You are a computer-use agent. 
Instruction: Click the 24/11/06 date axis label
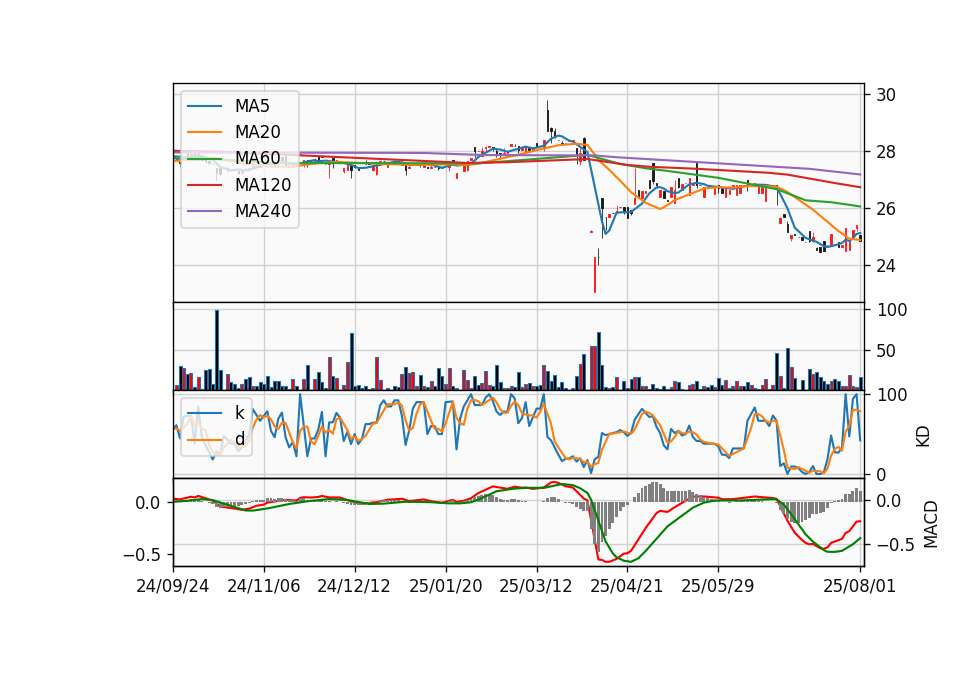[x=264, y=586]
